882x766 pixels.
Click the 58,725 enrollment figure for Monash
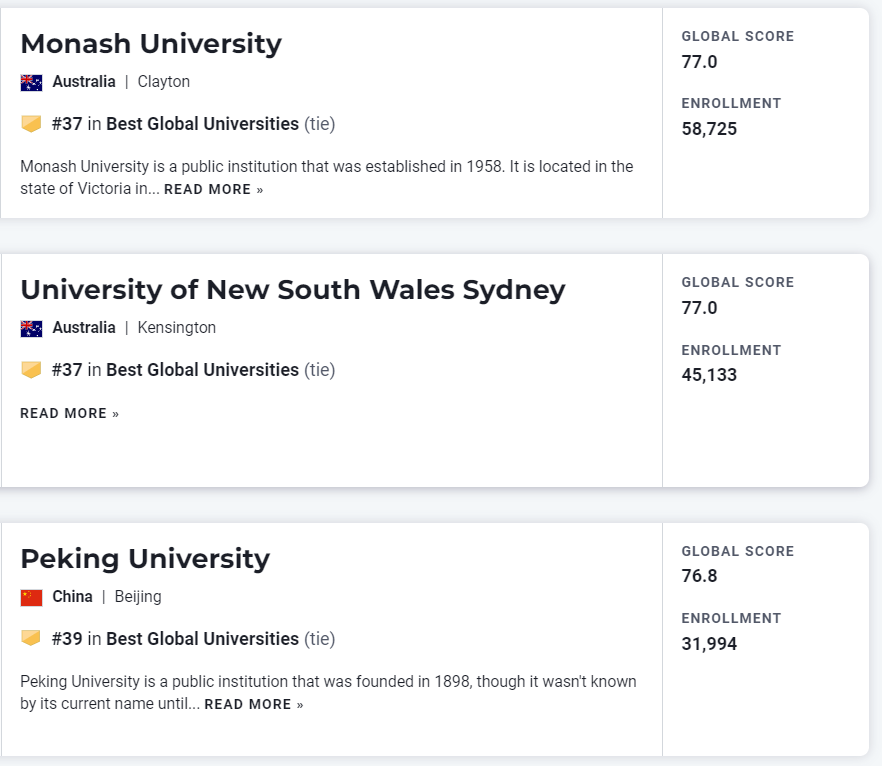coord(709,129)
